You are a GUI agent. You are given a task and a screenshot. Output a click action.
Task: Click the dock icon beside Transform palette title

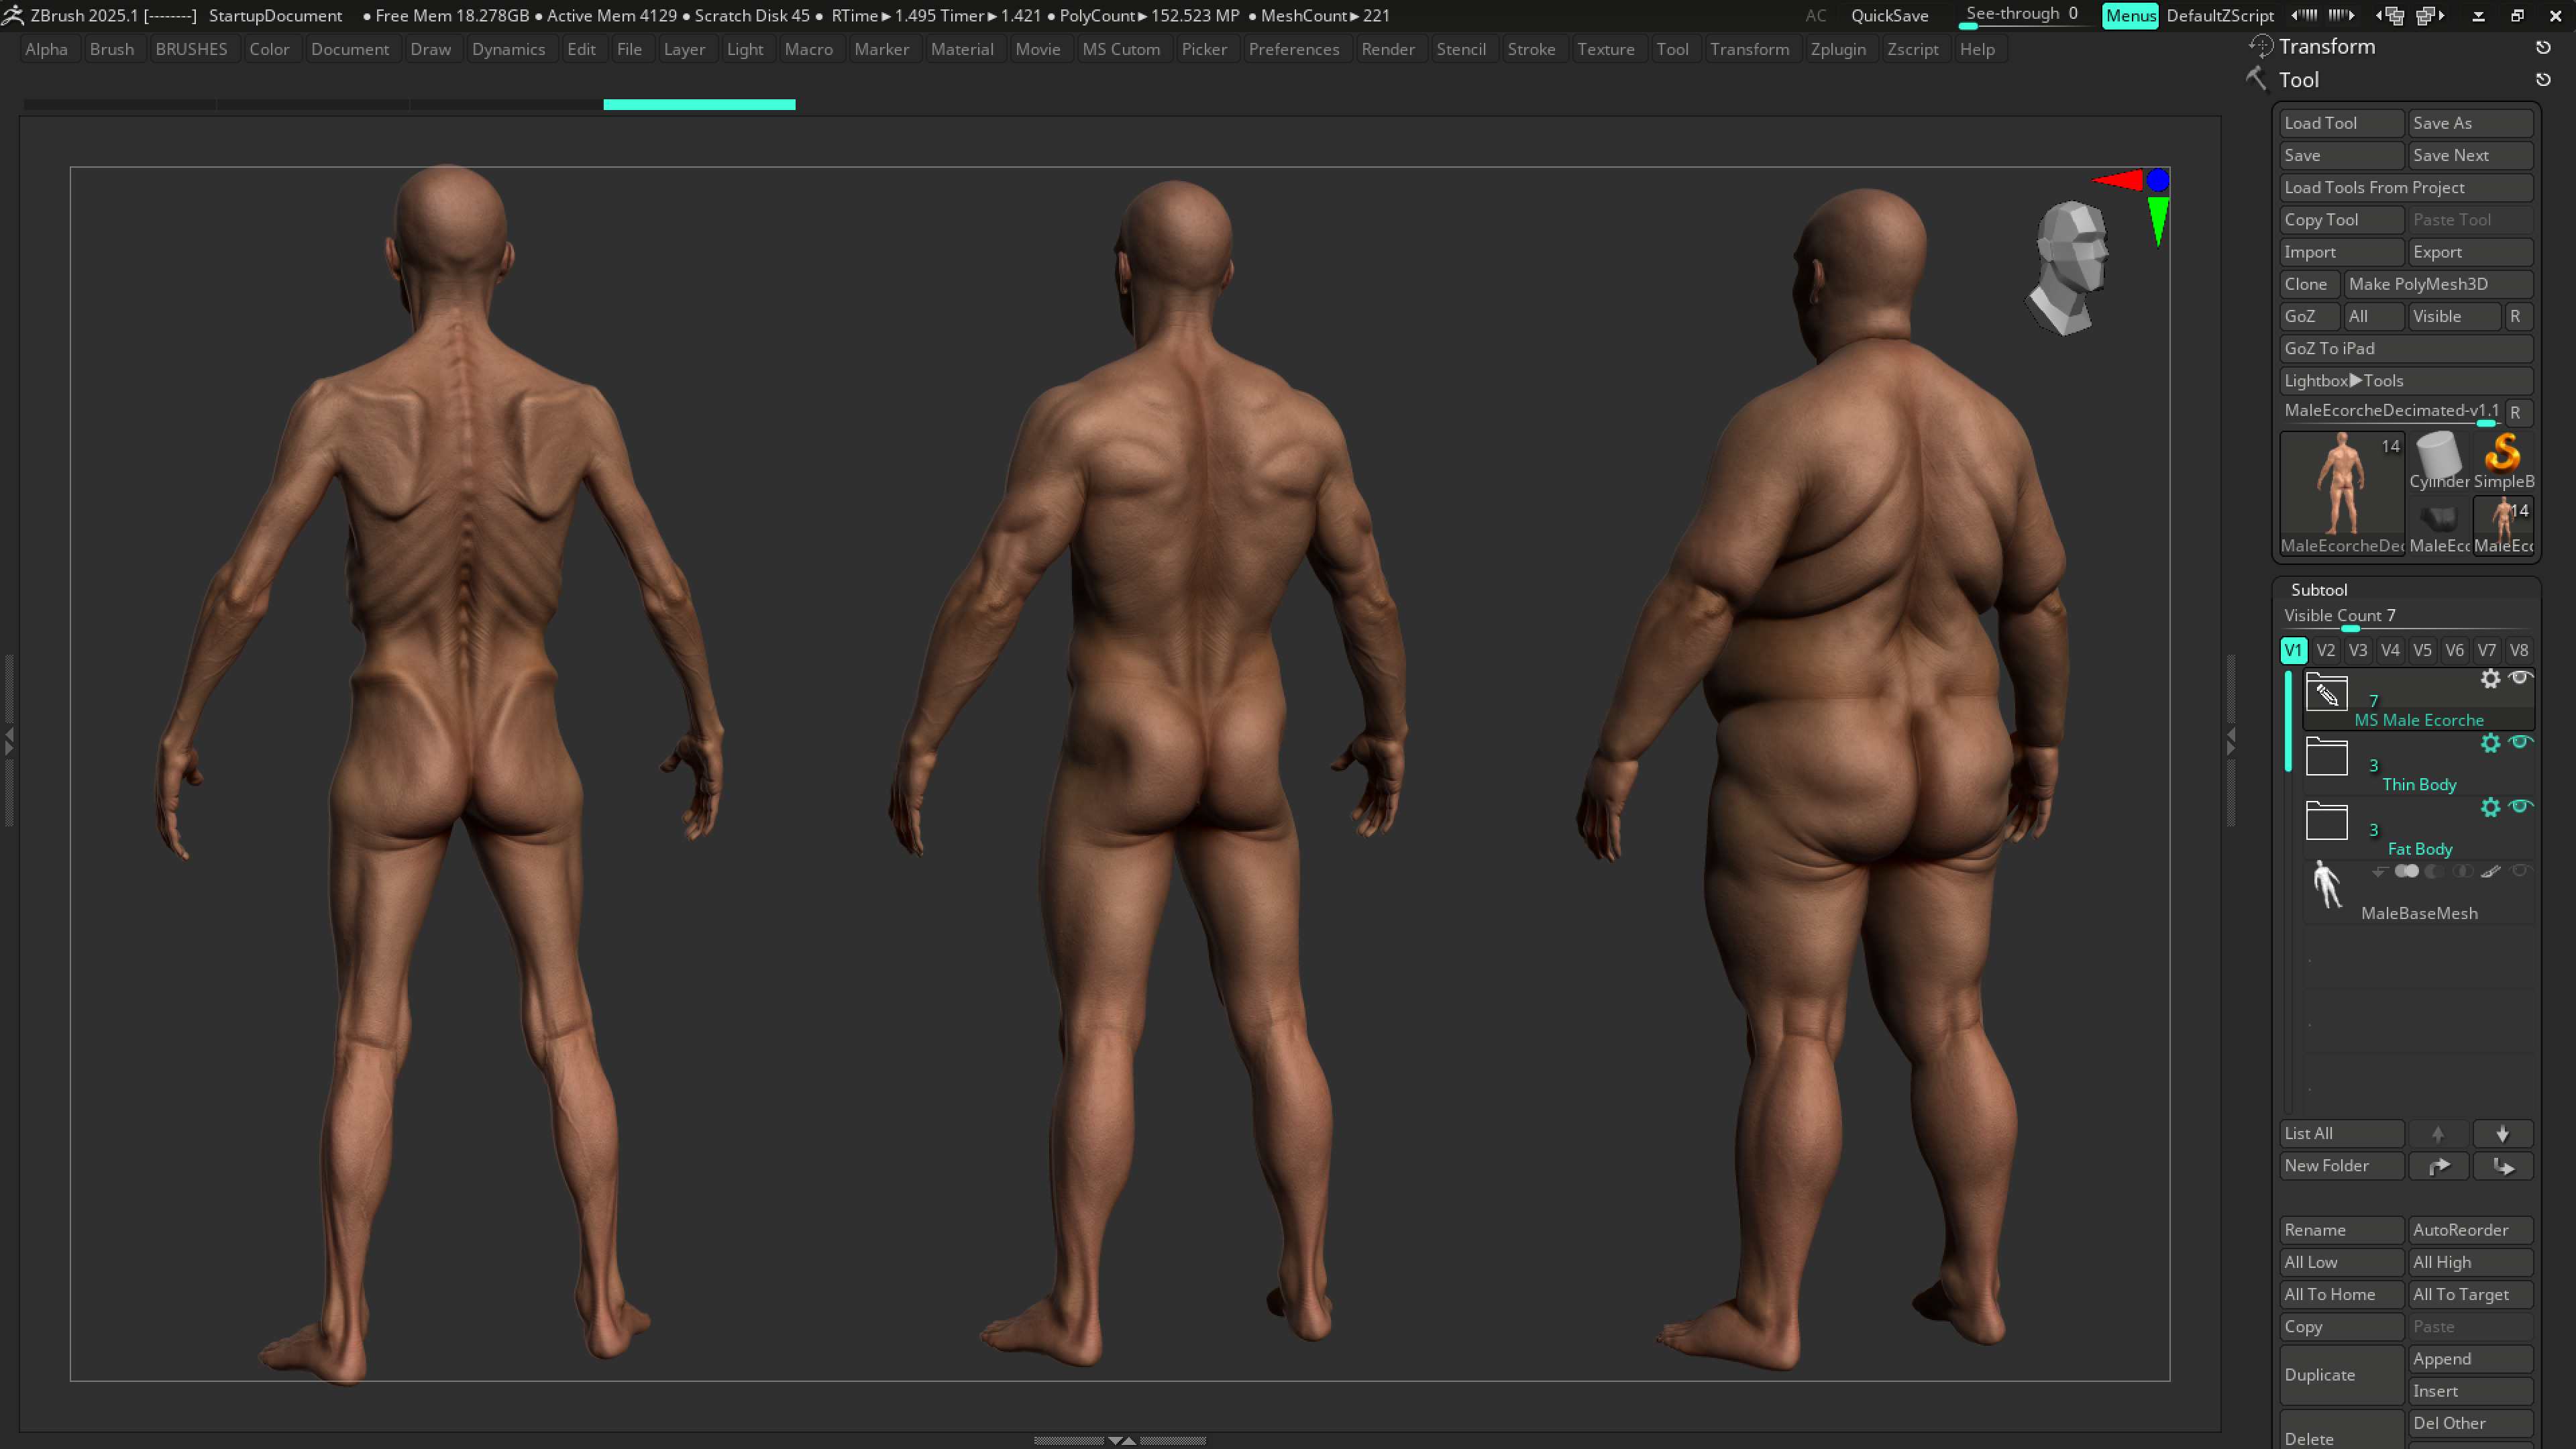click(x=2543, y=47)
